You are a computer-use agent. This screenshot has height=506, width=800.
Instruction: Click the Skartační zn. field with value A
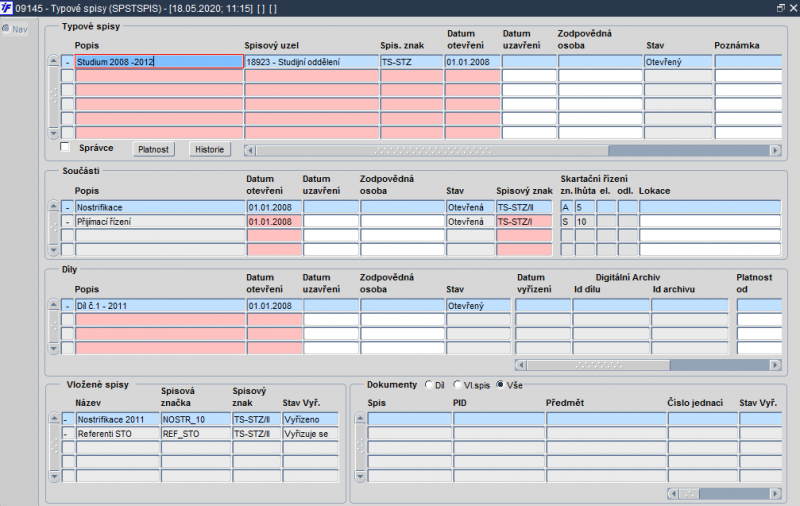pyautogui.click(x=567, y=207)
